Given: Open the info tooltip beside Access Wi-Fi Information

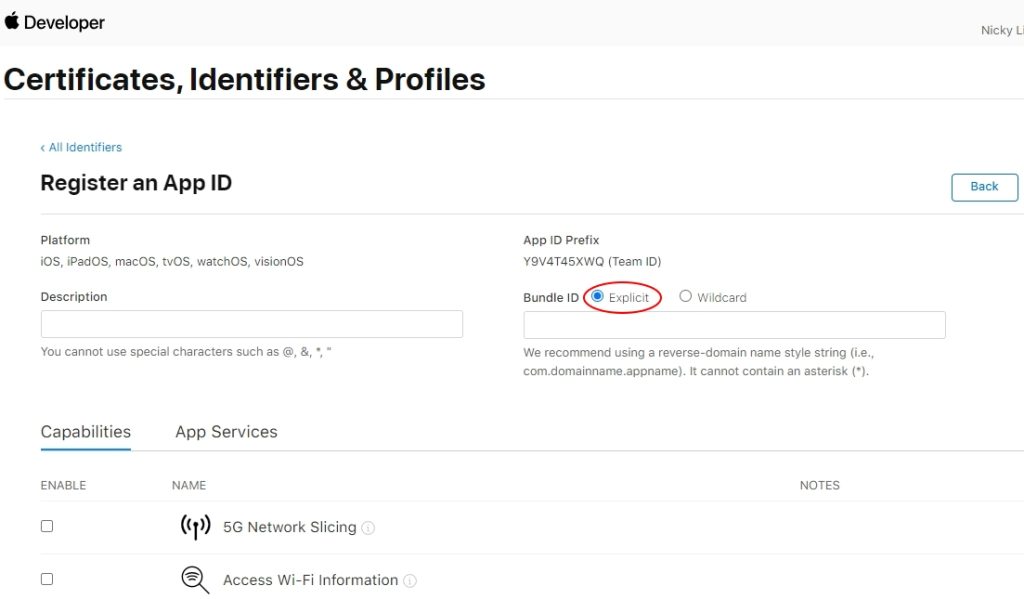Looking at the screenshot, I should click(x=410, y=580).
